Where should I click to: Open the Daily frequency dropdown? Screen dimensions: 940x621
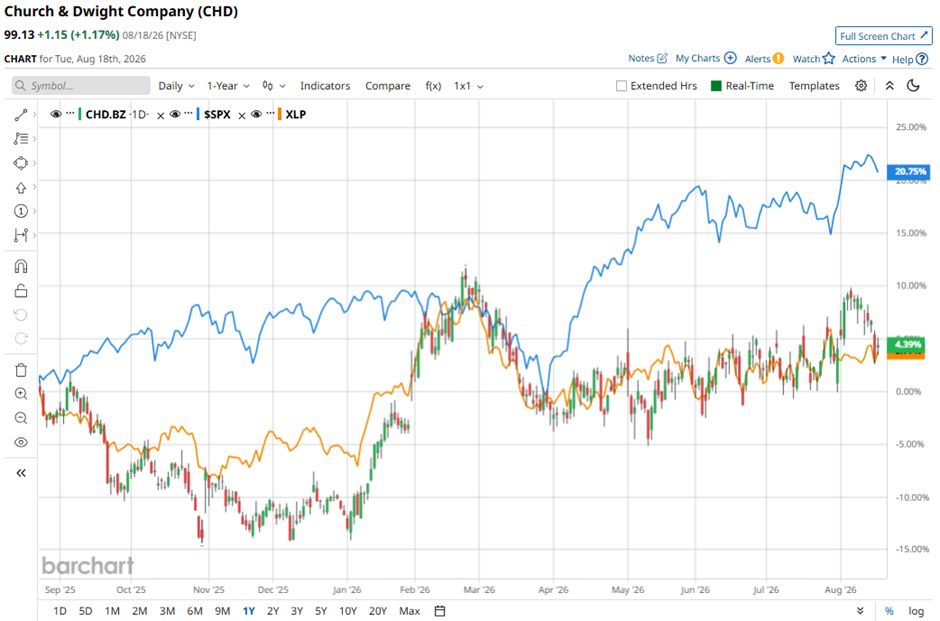tap(176, 86)
